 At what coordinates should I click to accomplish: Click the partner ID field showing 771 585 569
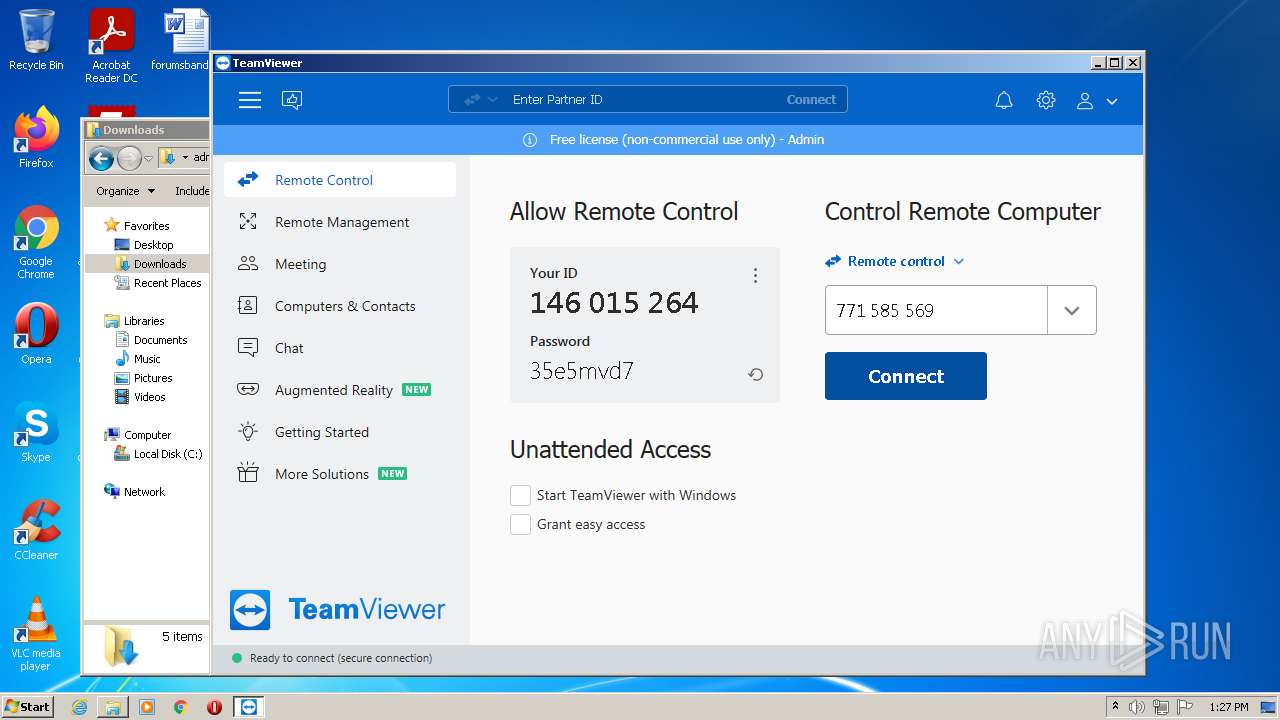pyautogui.click(x=936, y=310)
